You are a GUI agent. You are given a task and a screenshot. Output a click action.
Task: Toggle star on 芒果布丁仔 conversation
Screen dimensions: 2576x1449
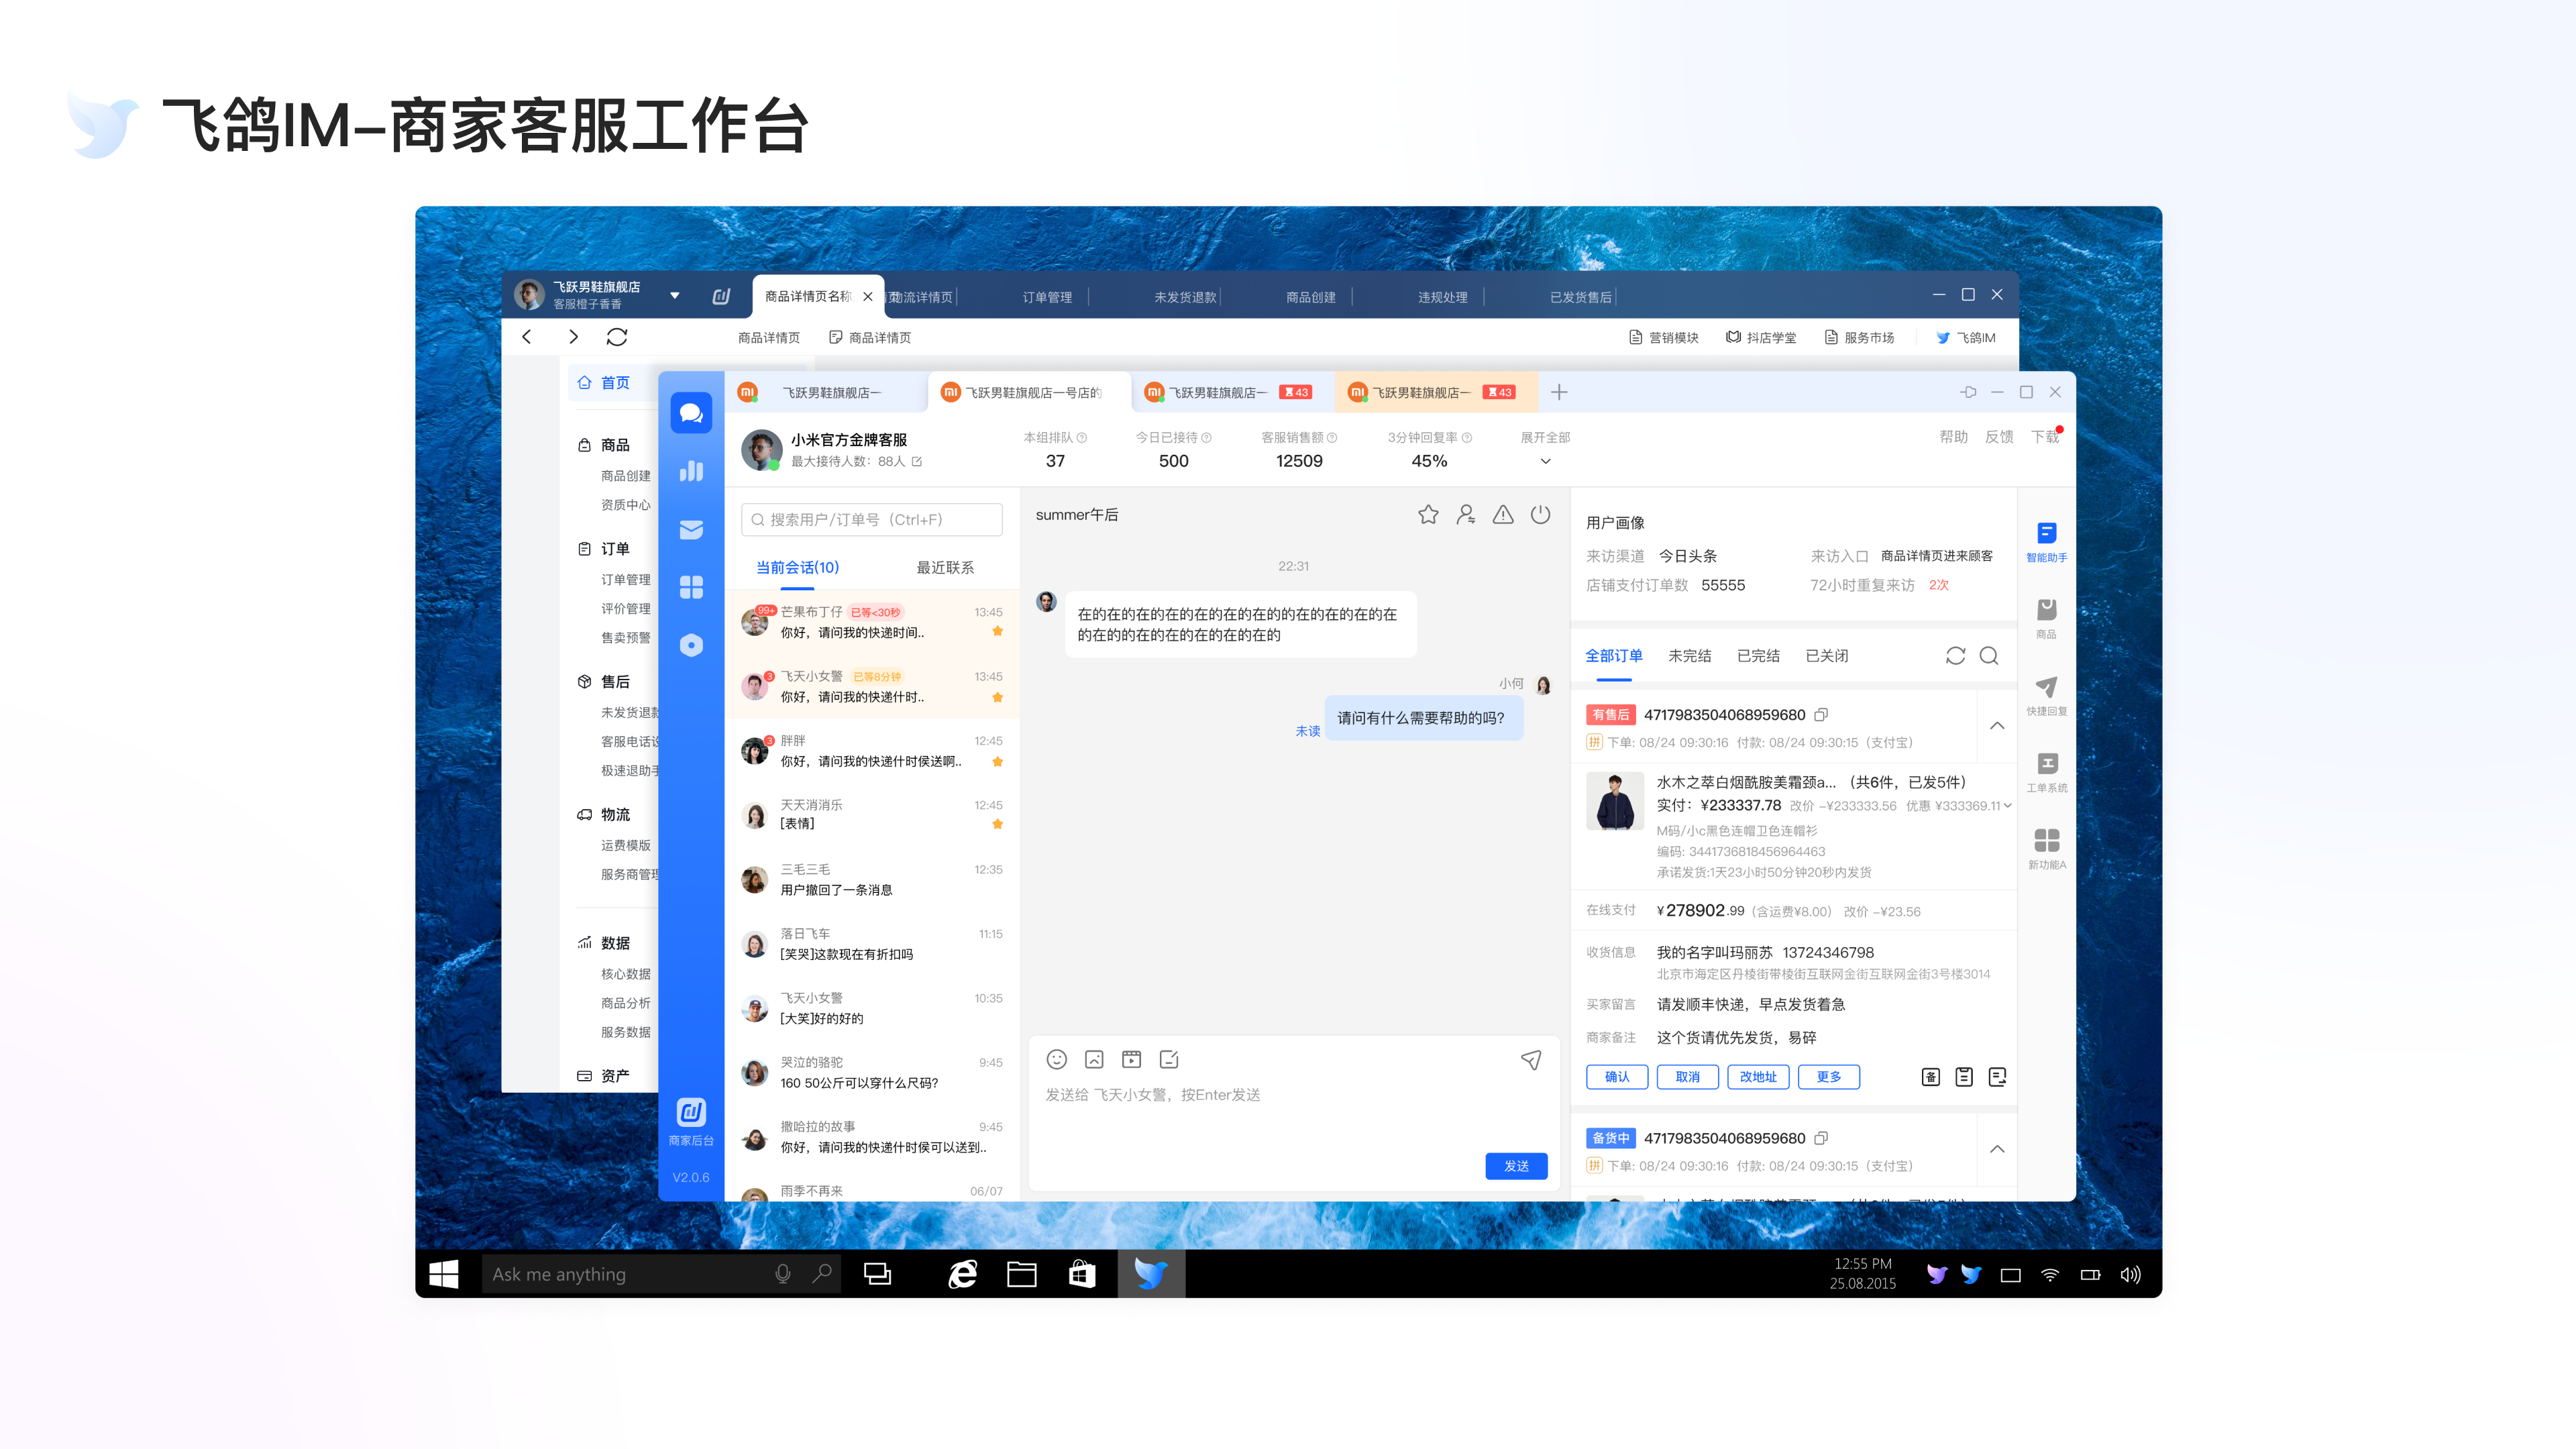click(997, 631)
